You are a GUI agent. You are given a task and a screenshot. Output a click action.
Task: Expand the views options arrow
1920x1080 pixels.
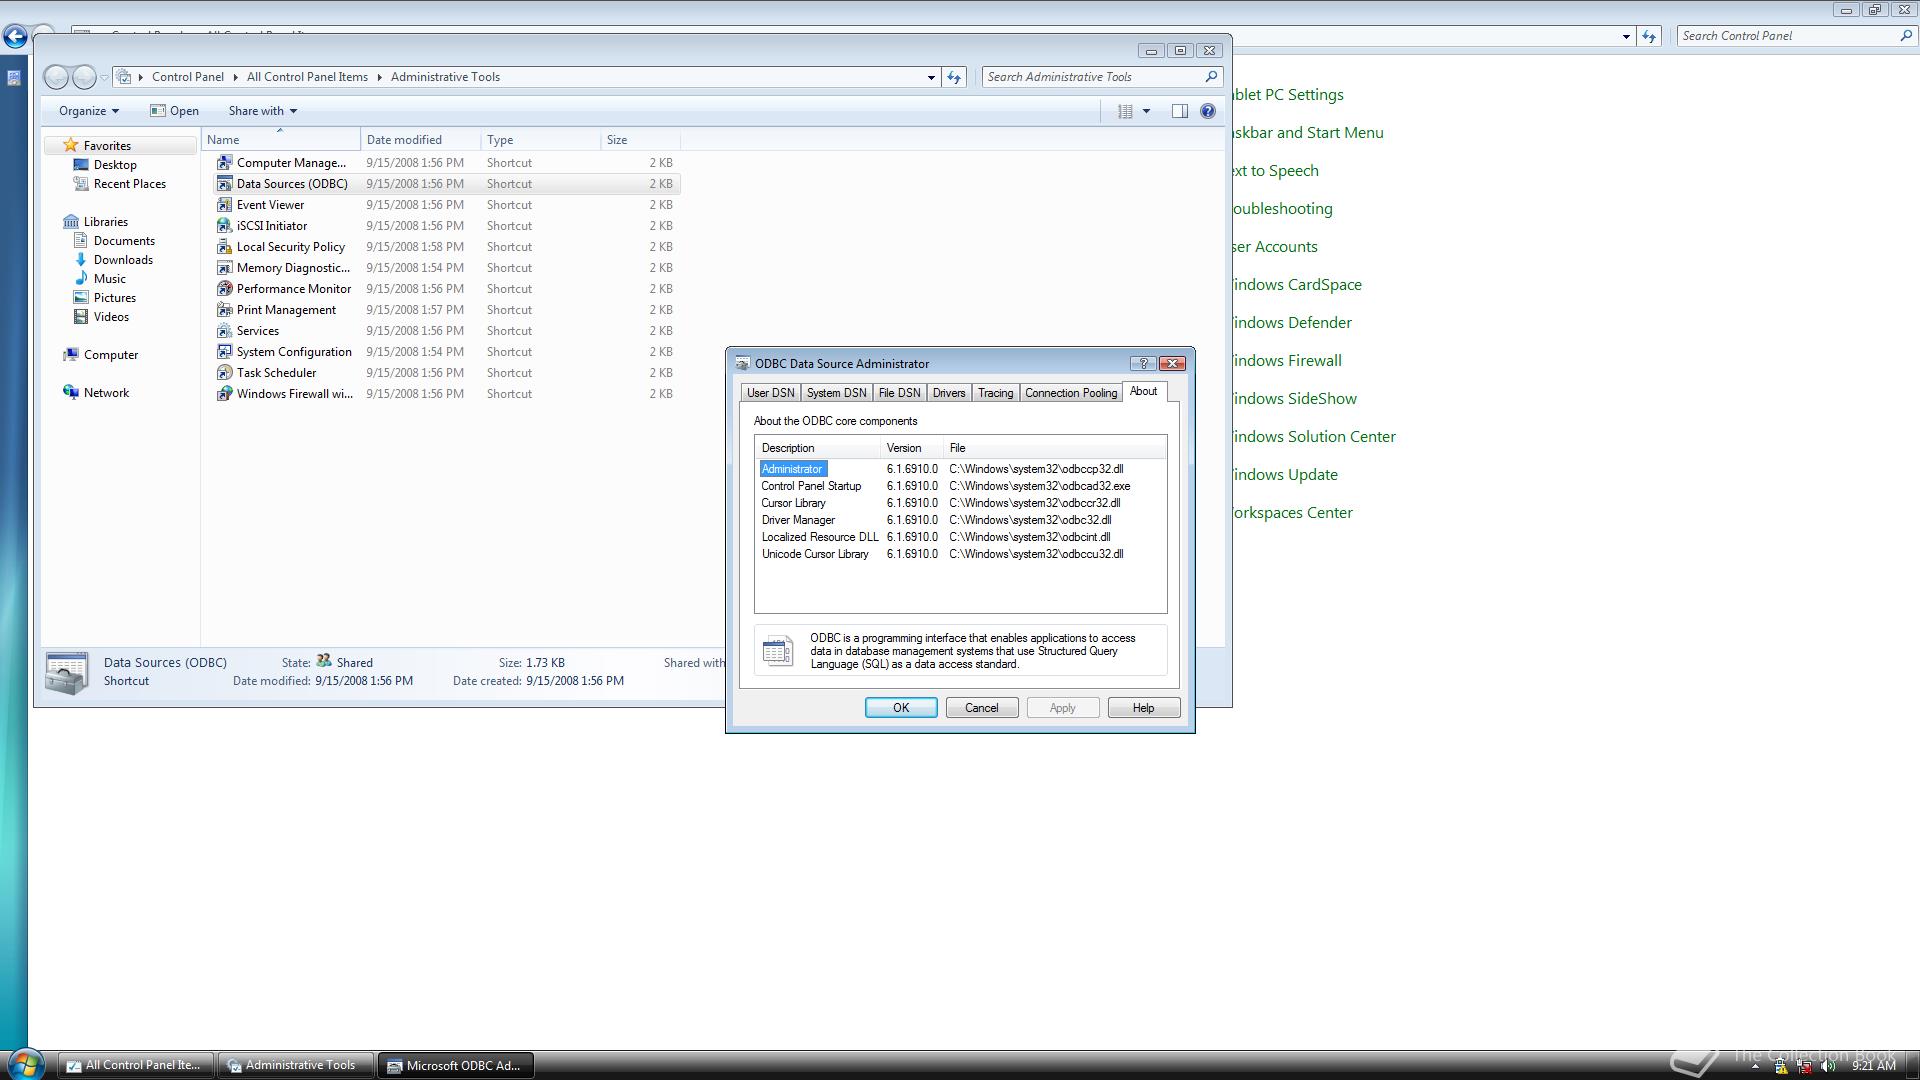coord(1146,111)
